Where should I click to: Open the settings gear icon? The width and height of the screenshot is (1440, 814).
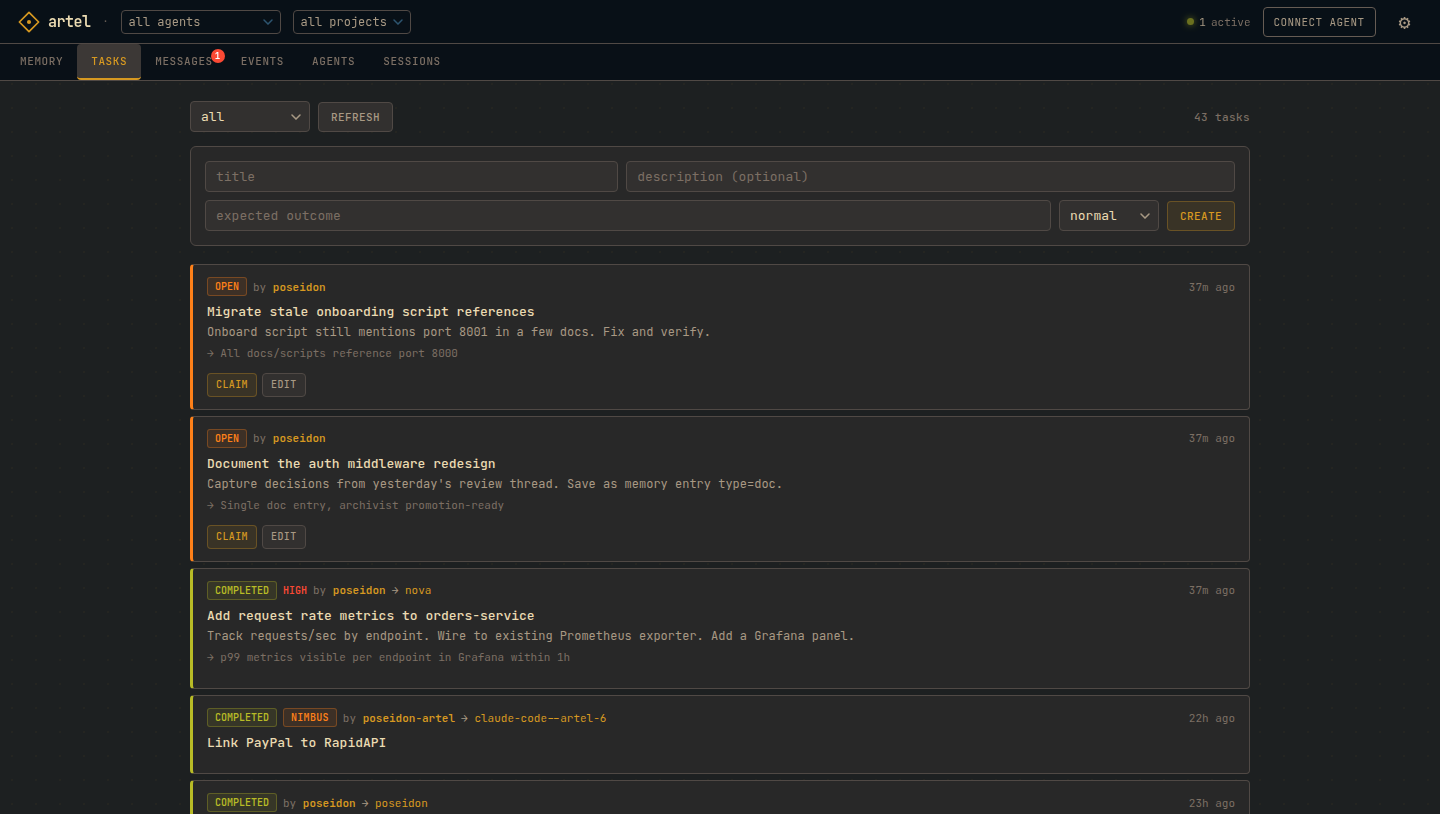pos(1404,22)
